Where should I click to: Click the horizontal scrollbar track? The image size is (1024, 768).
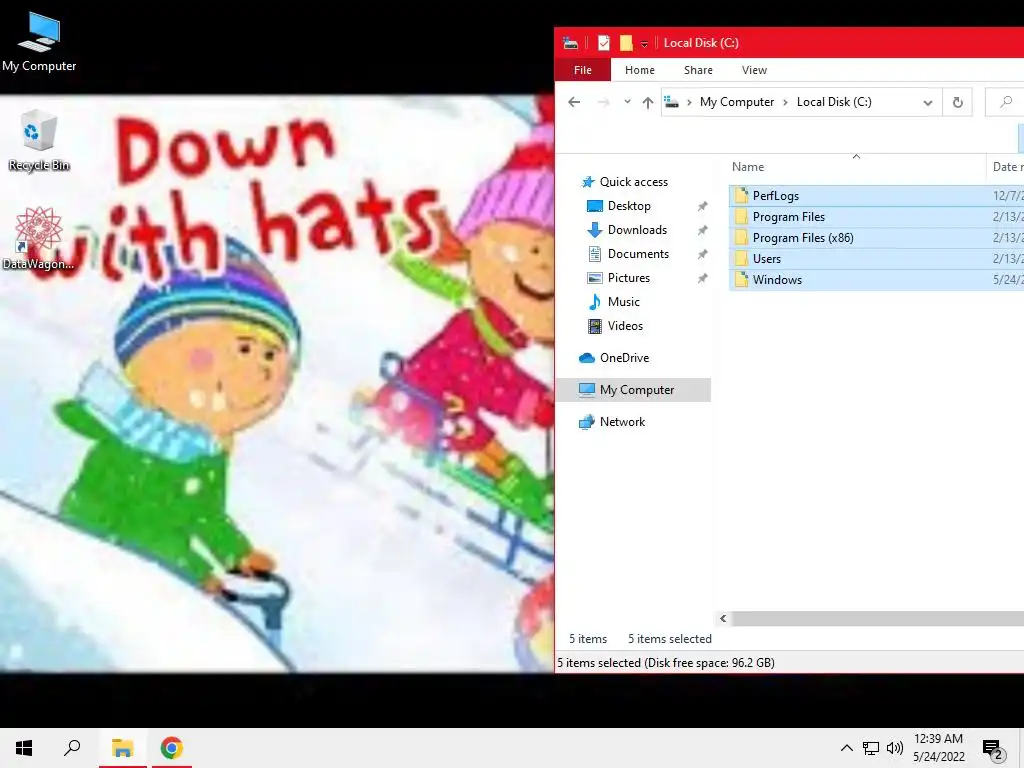878,618
